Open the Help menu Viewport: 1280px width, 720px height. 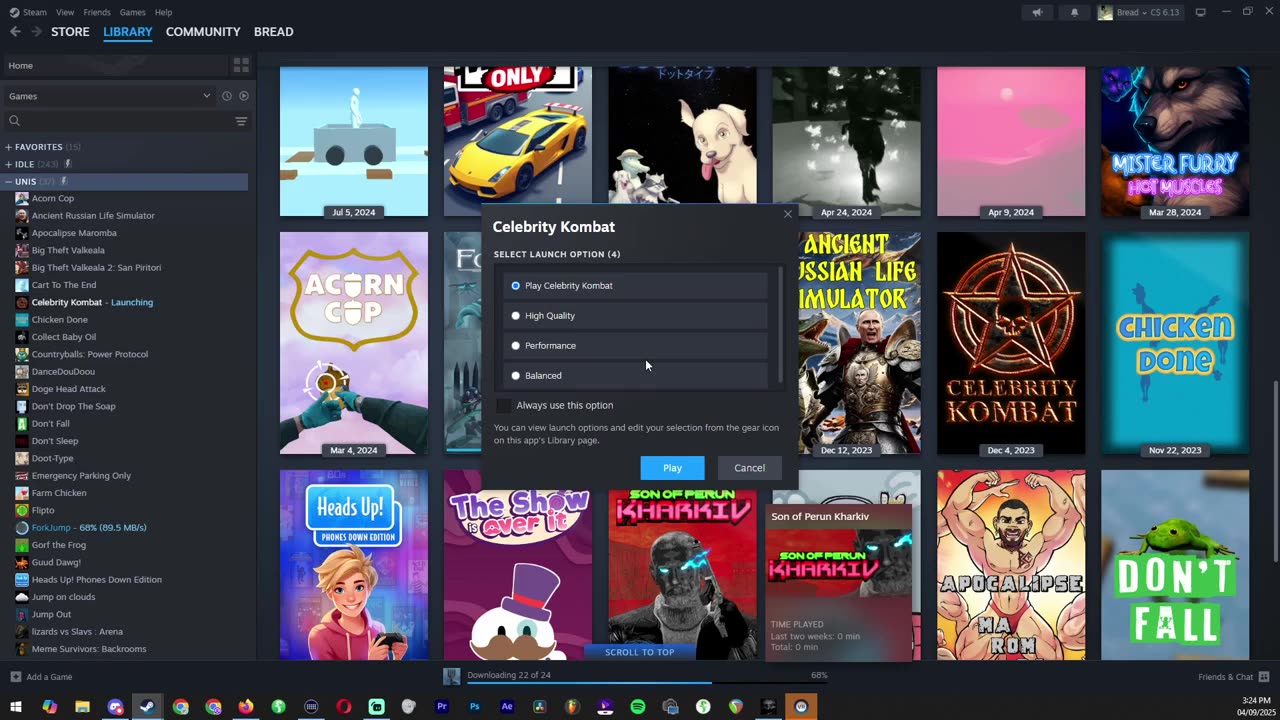163,12
